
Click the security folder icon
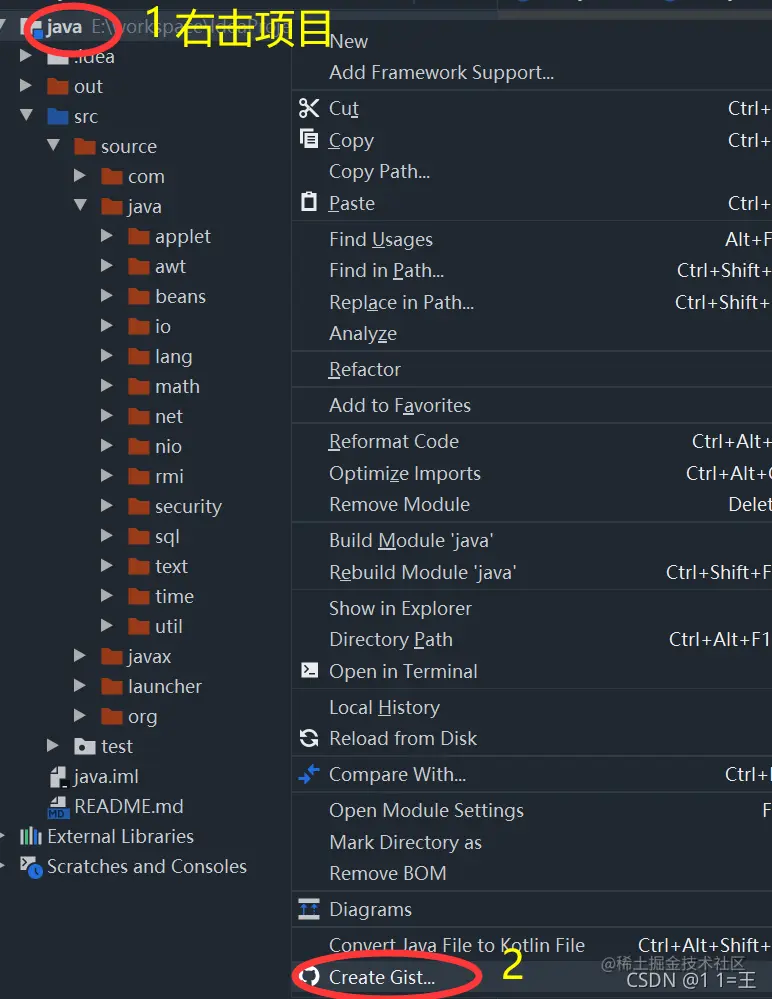tap(139, 506)
